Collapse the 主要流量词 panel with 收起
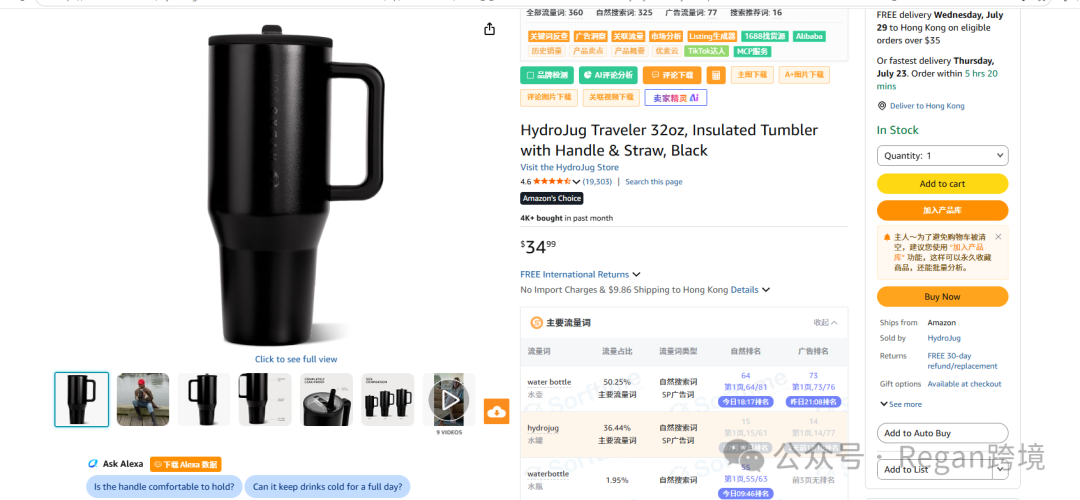 click(825, 322)
